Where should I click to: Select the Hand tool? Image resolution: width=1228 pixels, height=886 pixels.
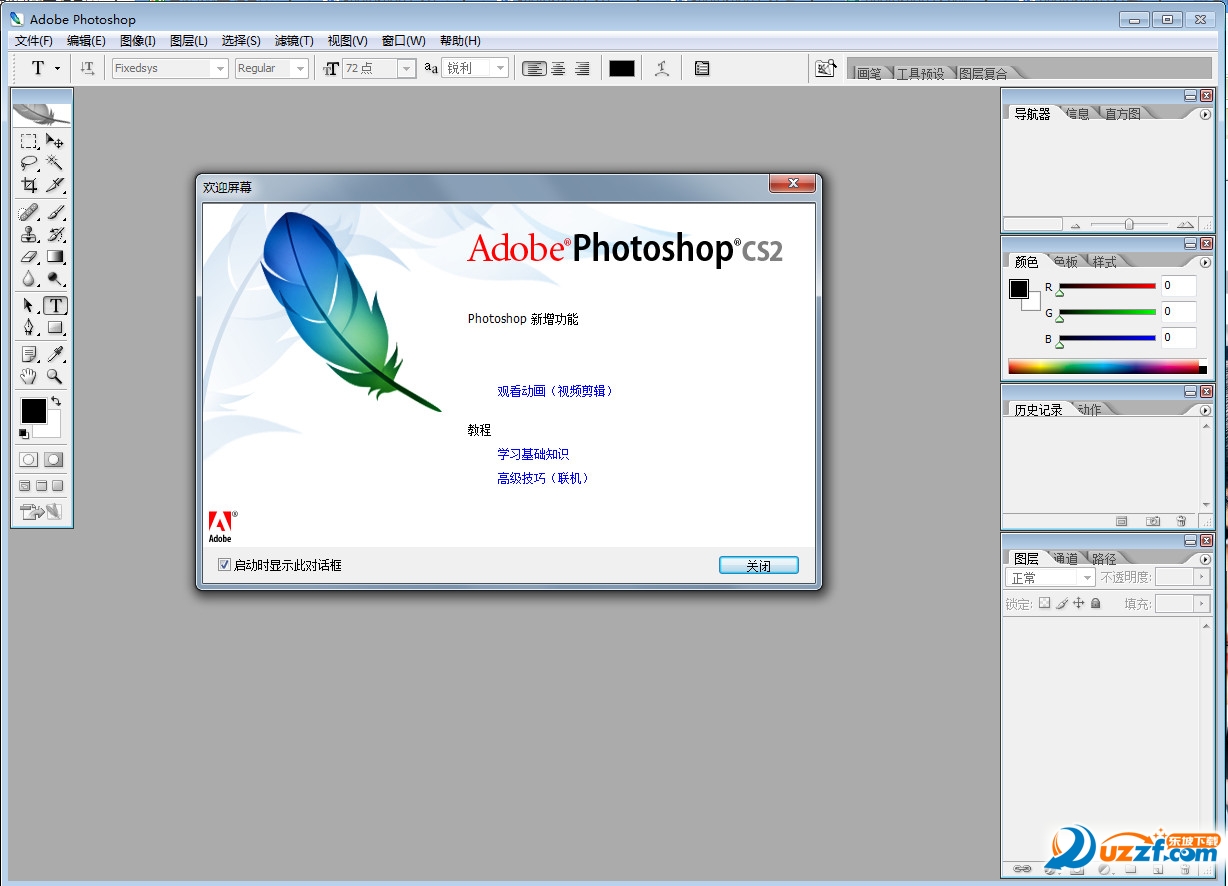[x=29, y=376]
